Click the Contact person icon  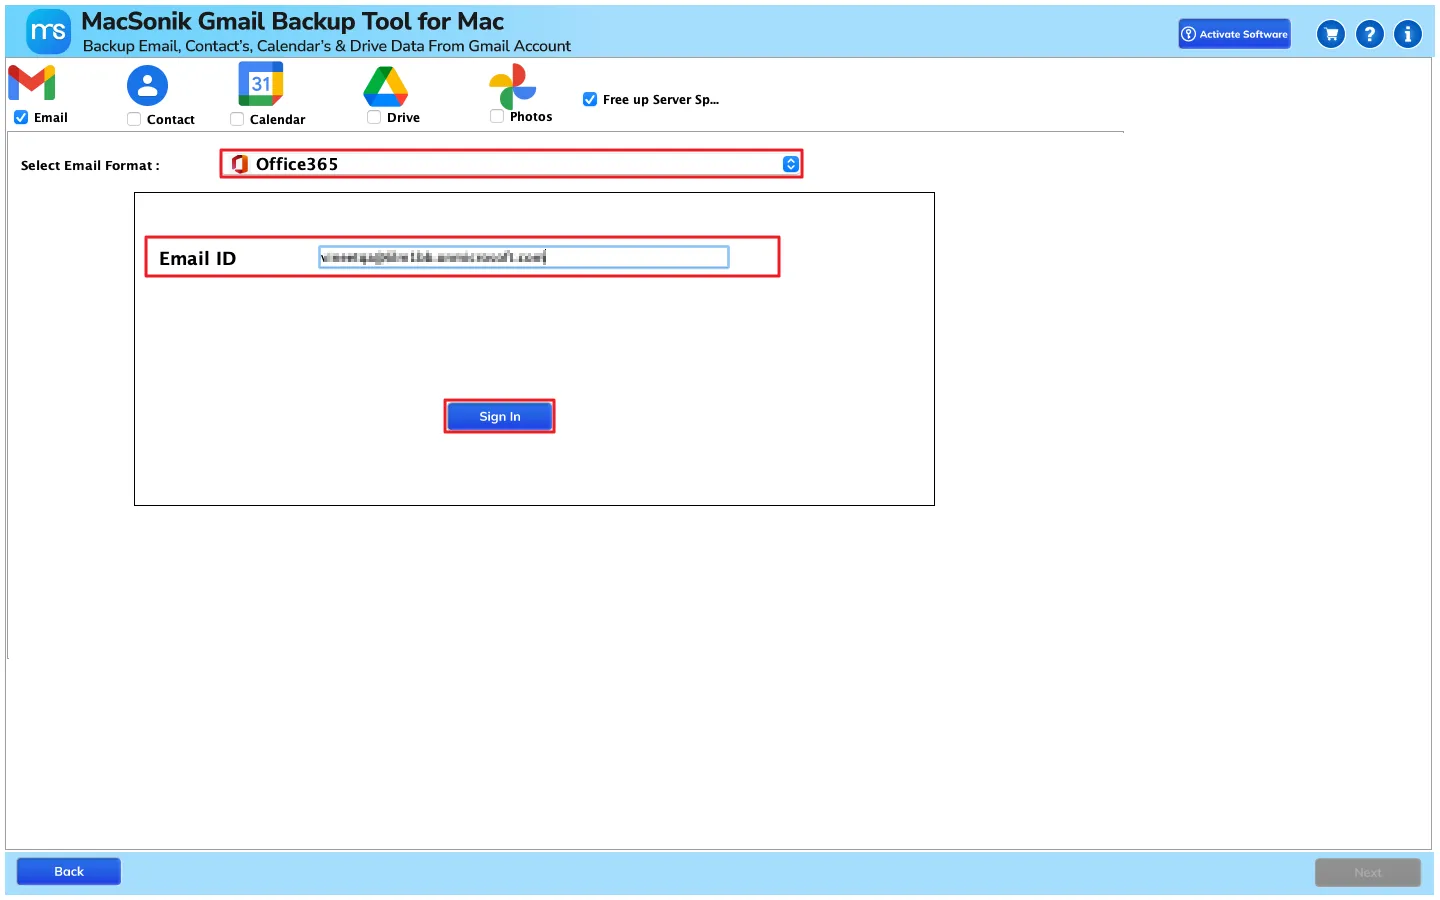click(147, 86)
